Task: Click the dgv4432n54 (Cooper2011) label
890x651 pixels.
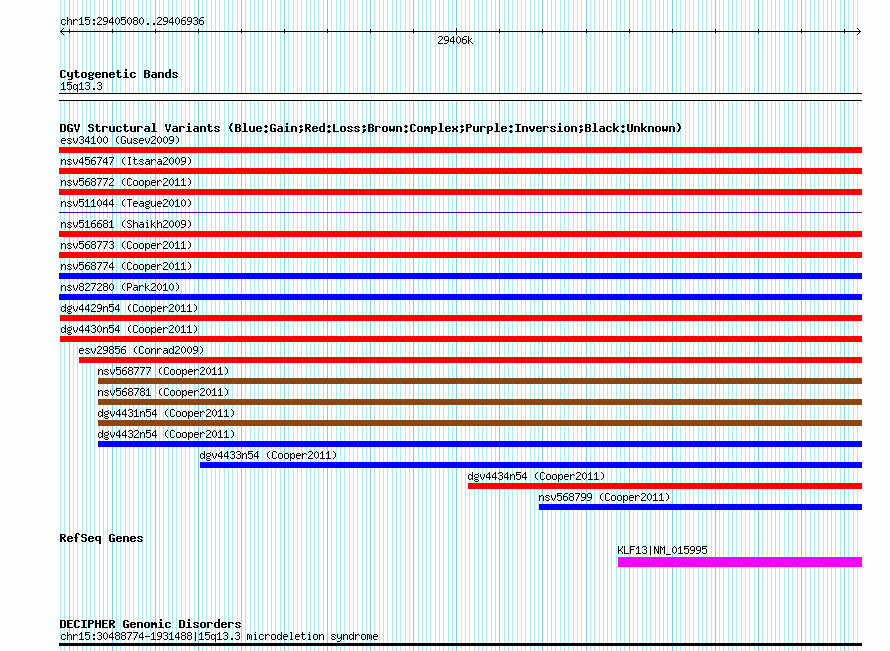Action: pyautogui.click(x=166, y=434)
